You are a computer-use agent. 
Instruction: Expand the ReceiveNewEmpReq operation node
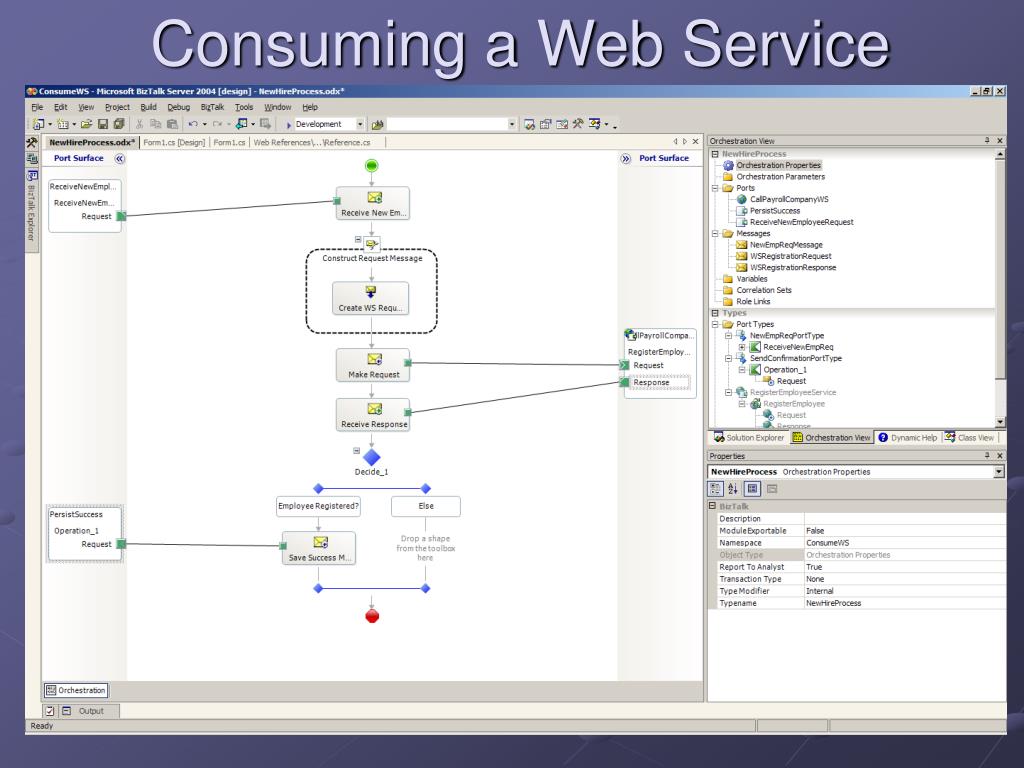click(742, 347)
